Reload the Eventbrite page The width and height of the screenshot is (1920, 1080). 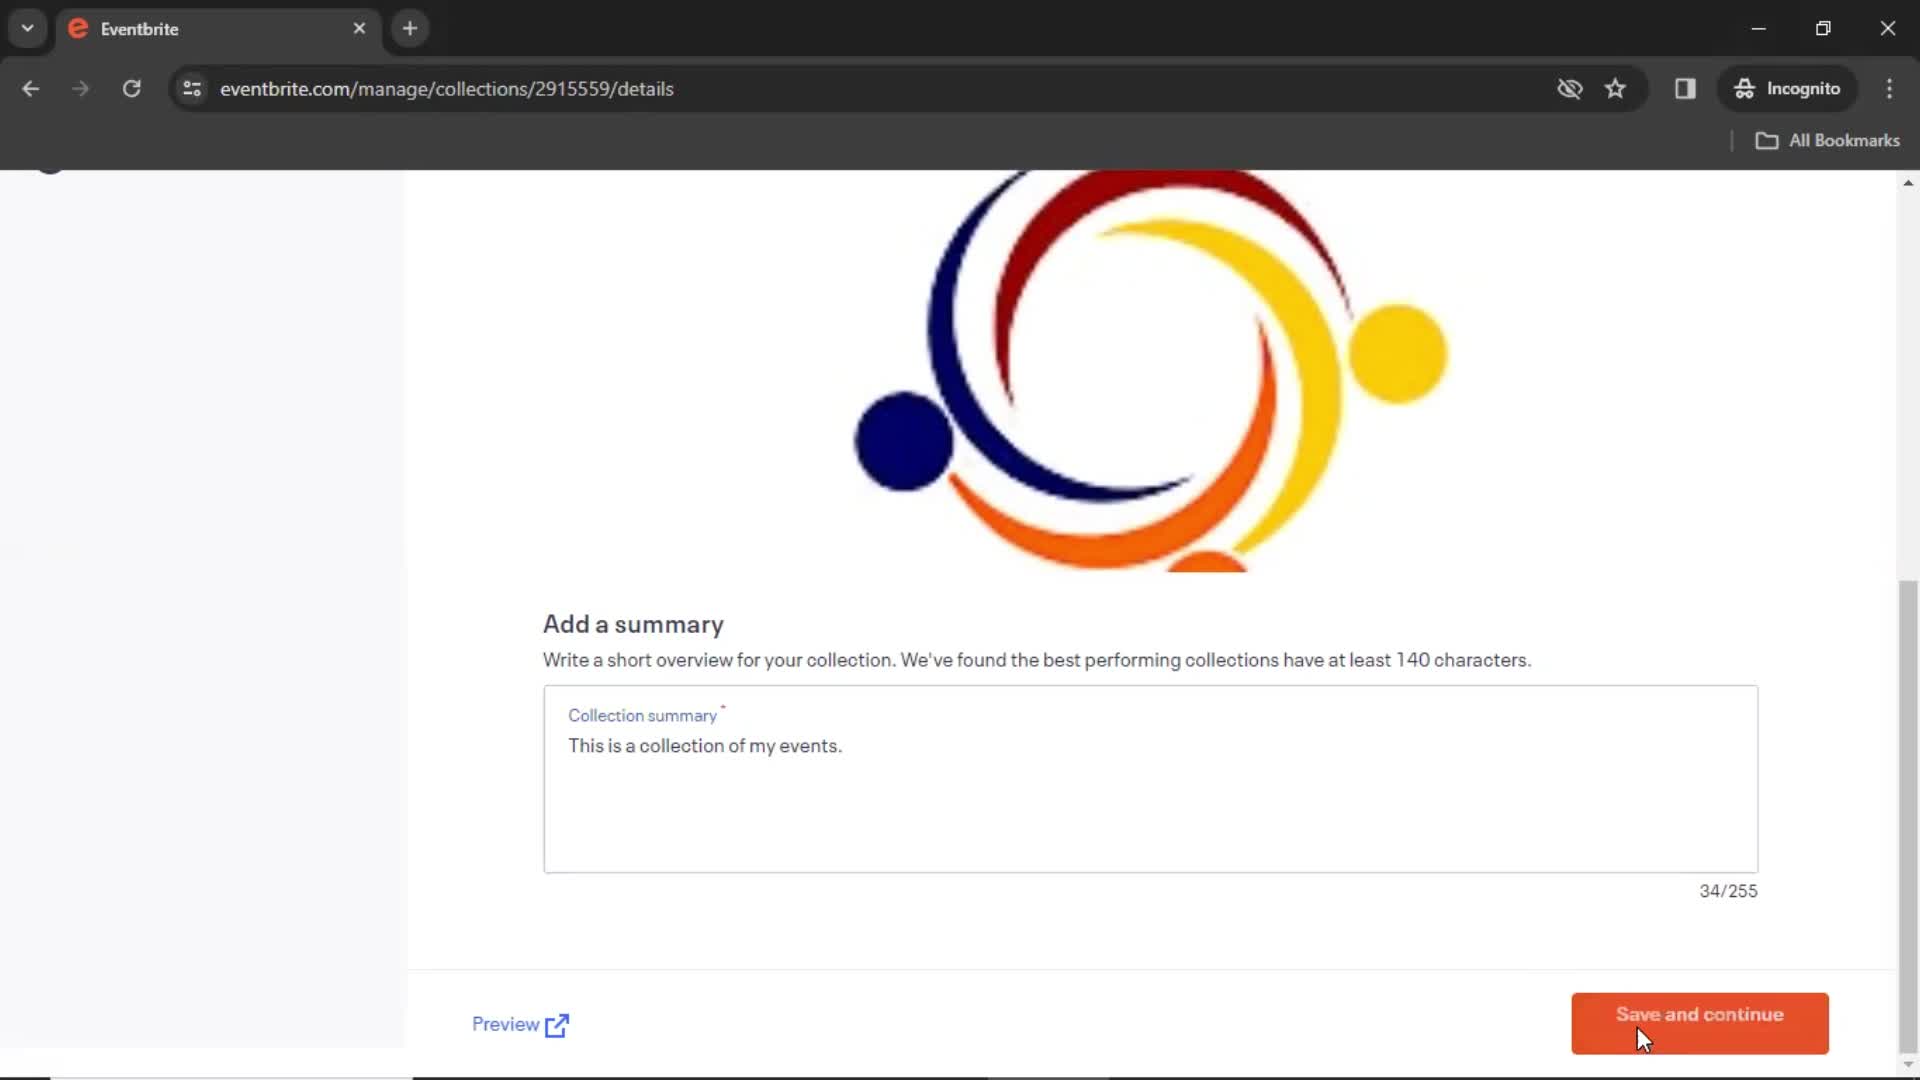click(131, 89)
